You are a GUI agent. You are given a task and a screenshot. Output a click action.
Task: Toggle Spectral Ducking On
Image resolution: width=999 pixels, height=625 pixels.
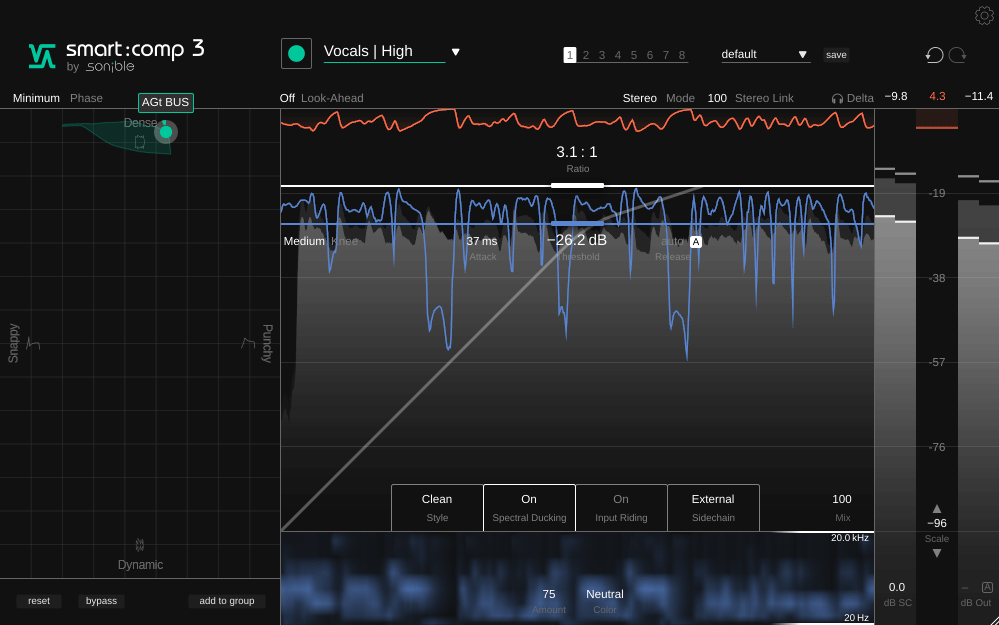529,507
